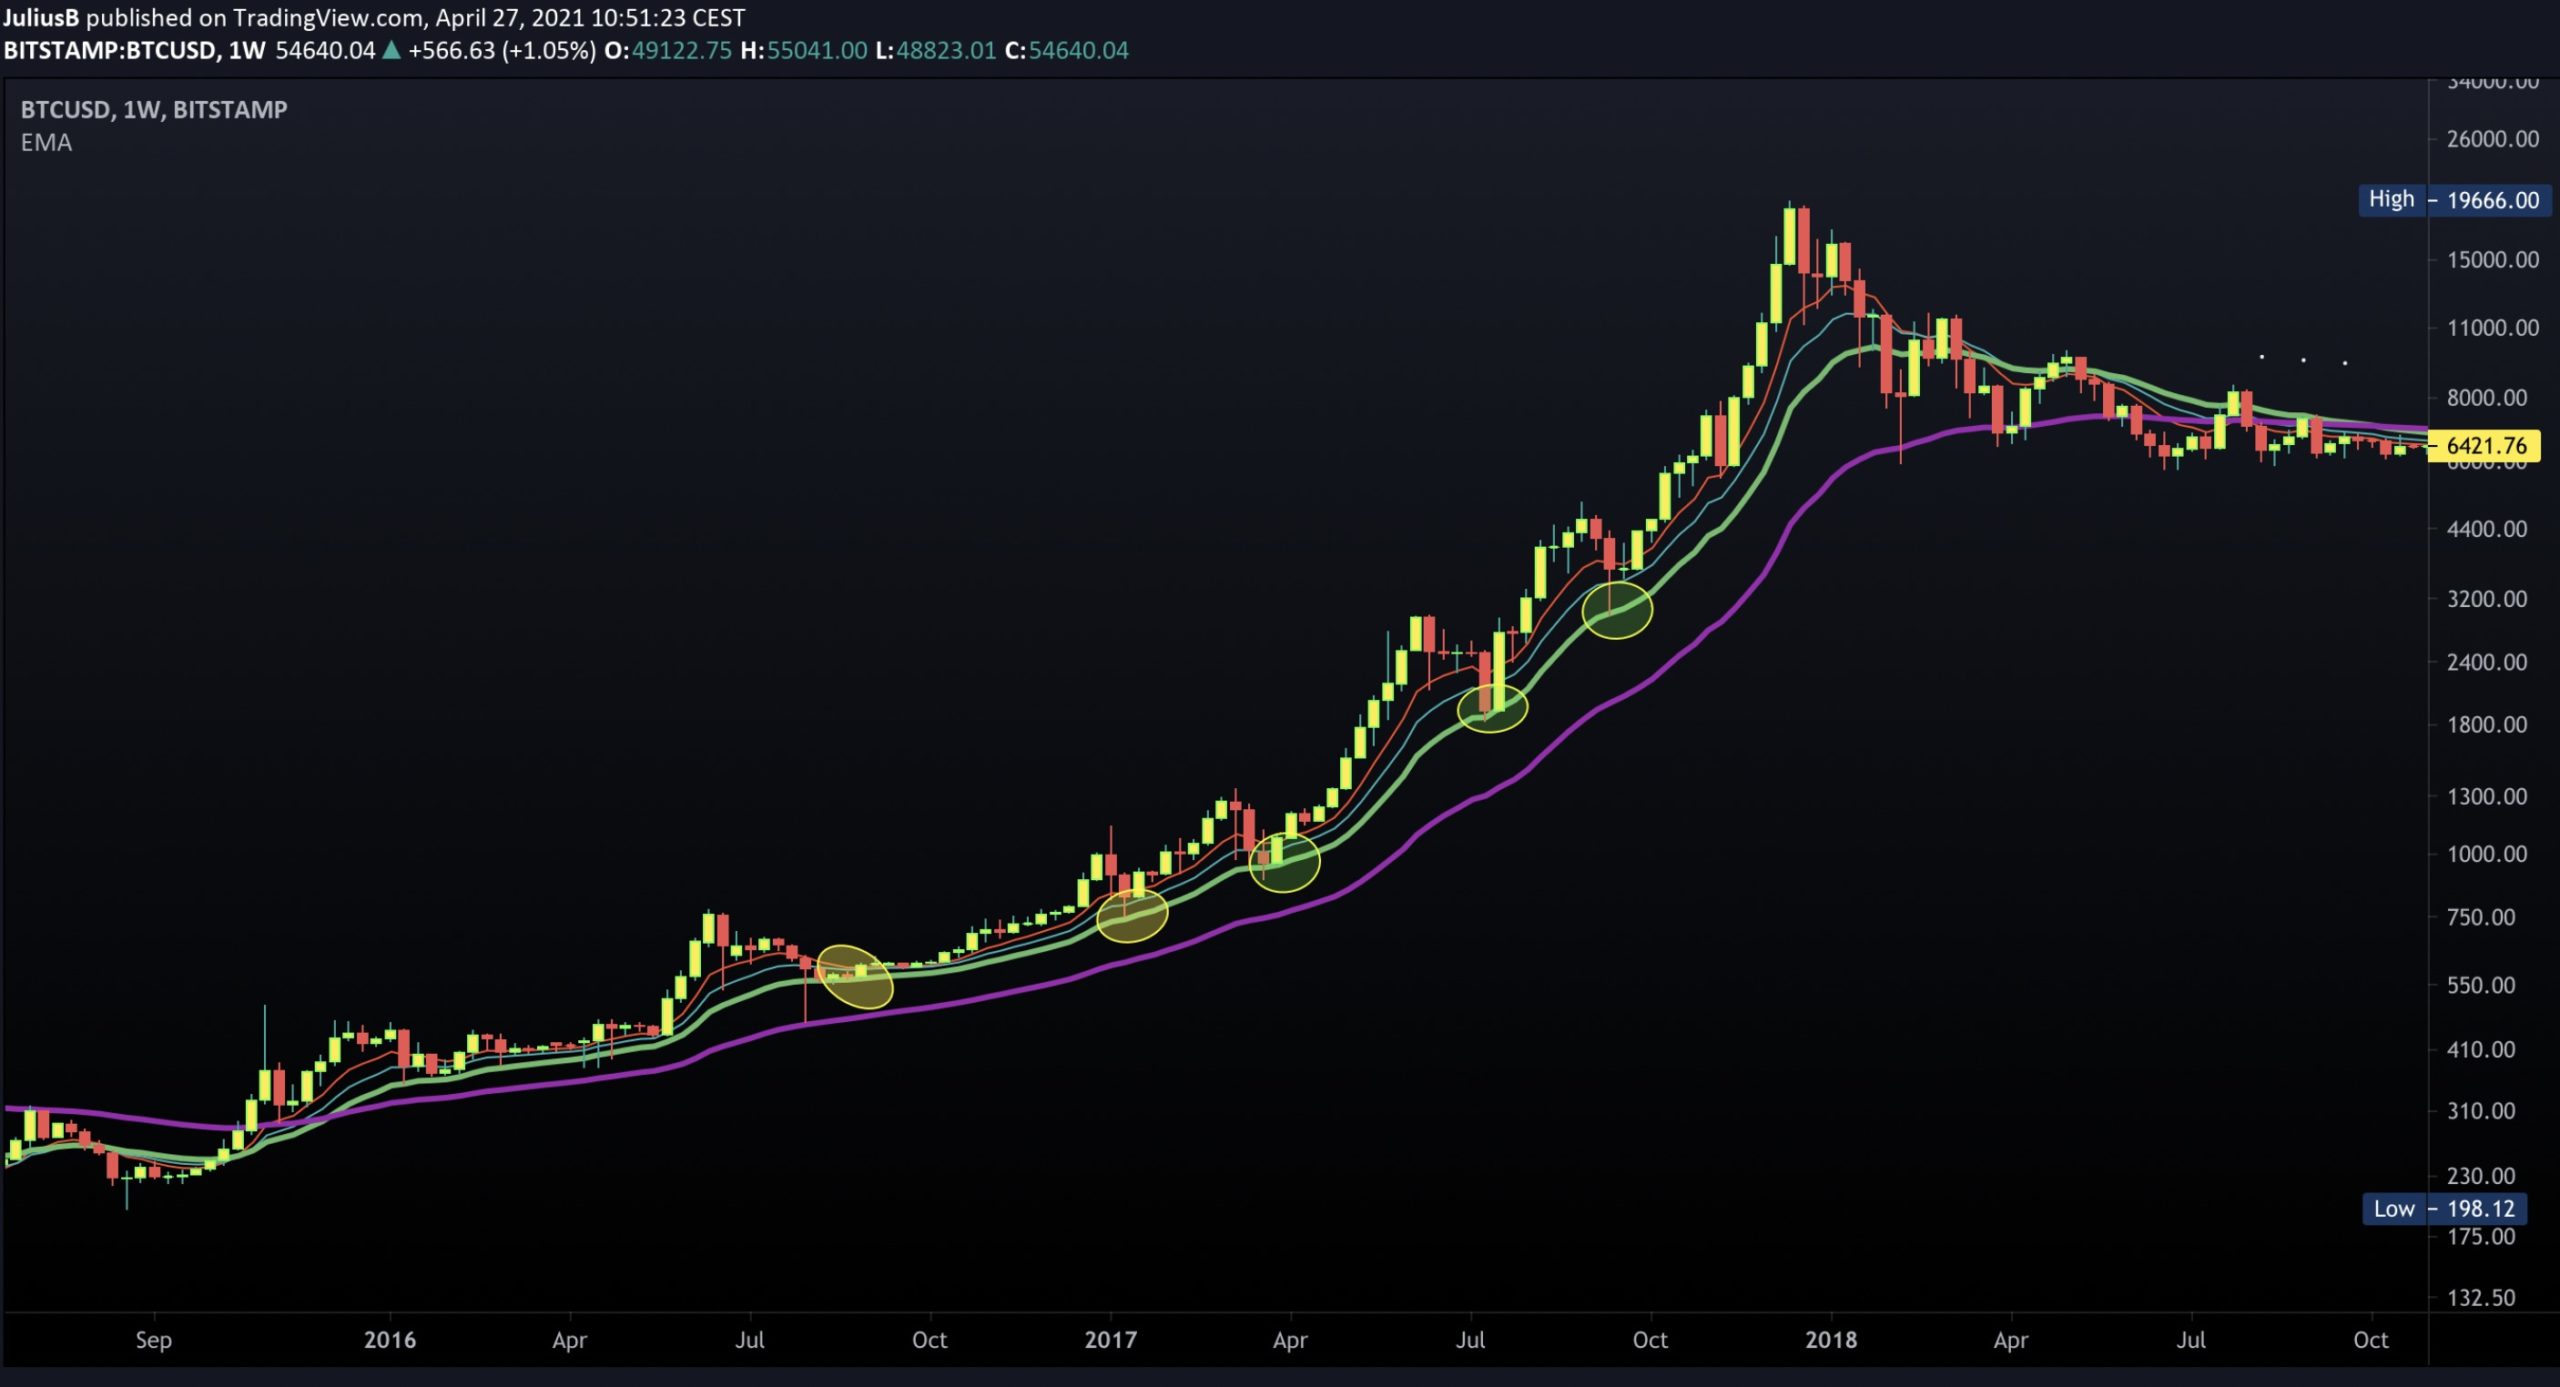Click the 550.00 price axis label
Viewport: 2560px width, 1387px height.
2480,985
